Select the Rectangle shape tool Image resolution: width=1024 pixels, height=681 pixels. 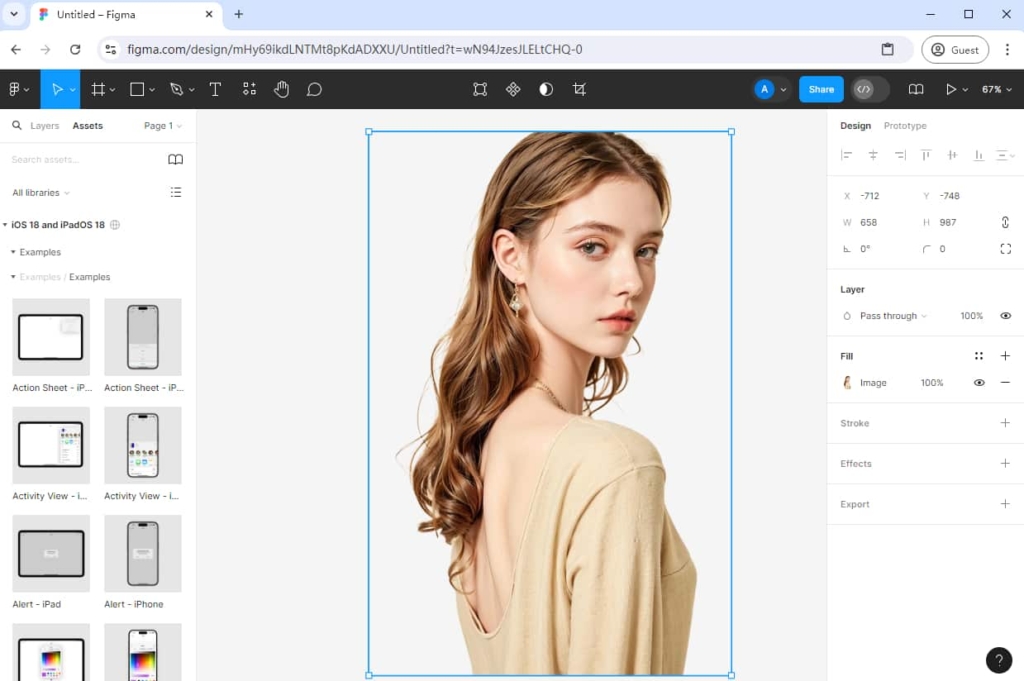pyautogui.click(x=136, y=89)
